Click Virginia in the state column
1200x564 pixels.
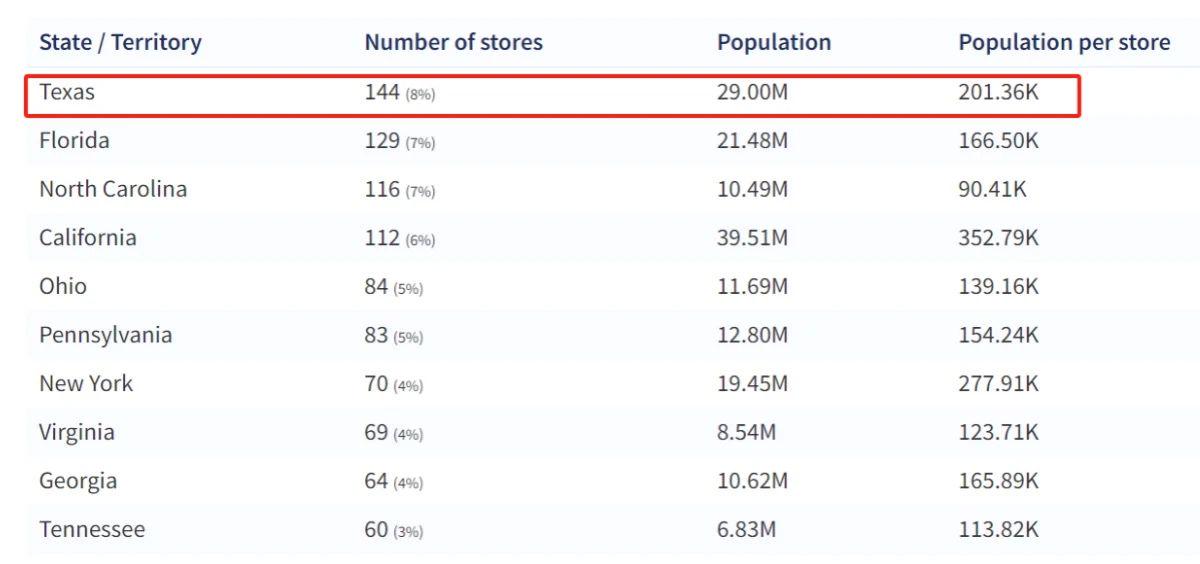pos(77,433)
